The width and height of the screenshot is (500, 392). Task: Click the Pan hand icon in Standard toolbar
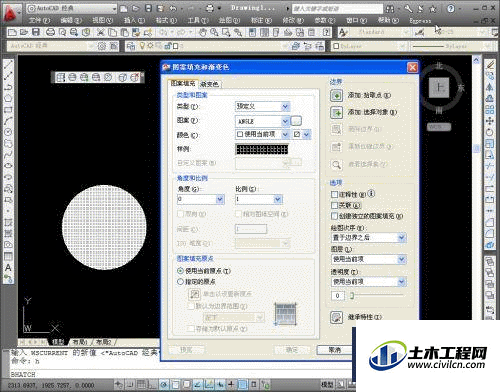[x=202, y=32]
